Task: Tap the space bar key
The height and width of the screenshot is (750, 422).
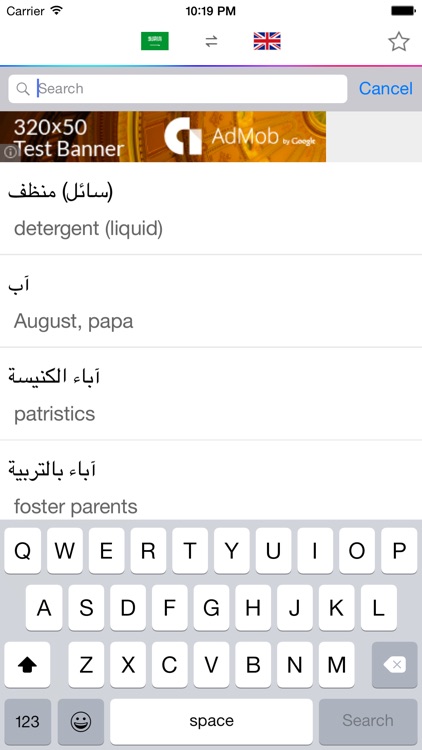Action: 211,721
